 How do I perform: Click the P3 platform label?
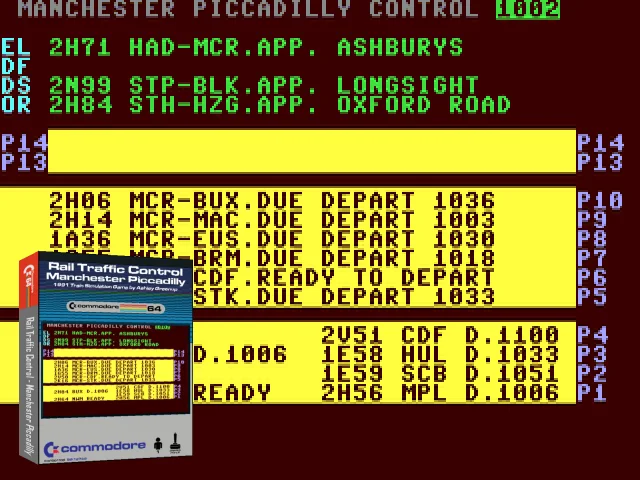pos(592,354)
